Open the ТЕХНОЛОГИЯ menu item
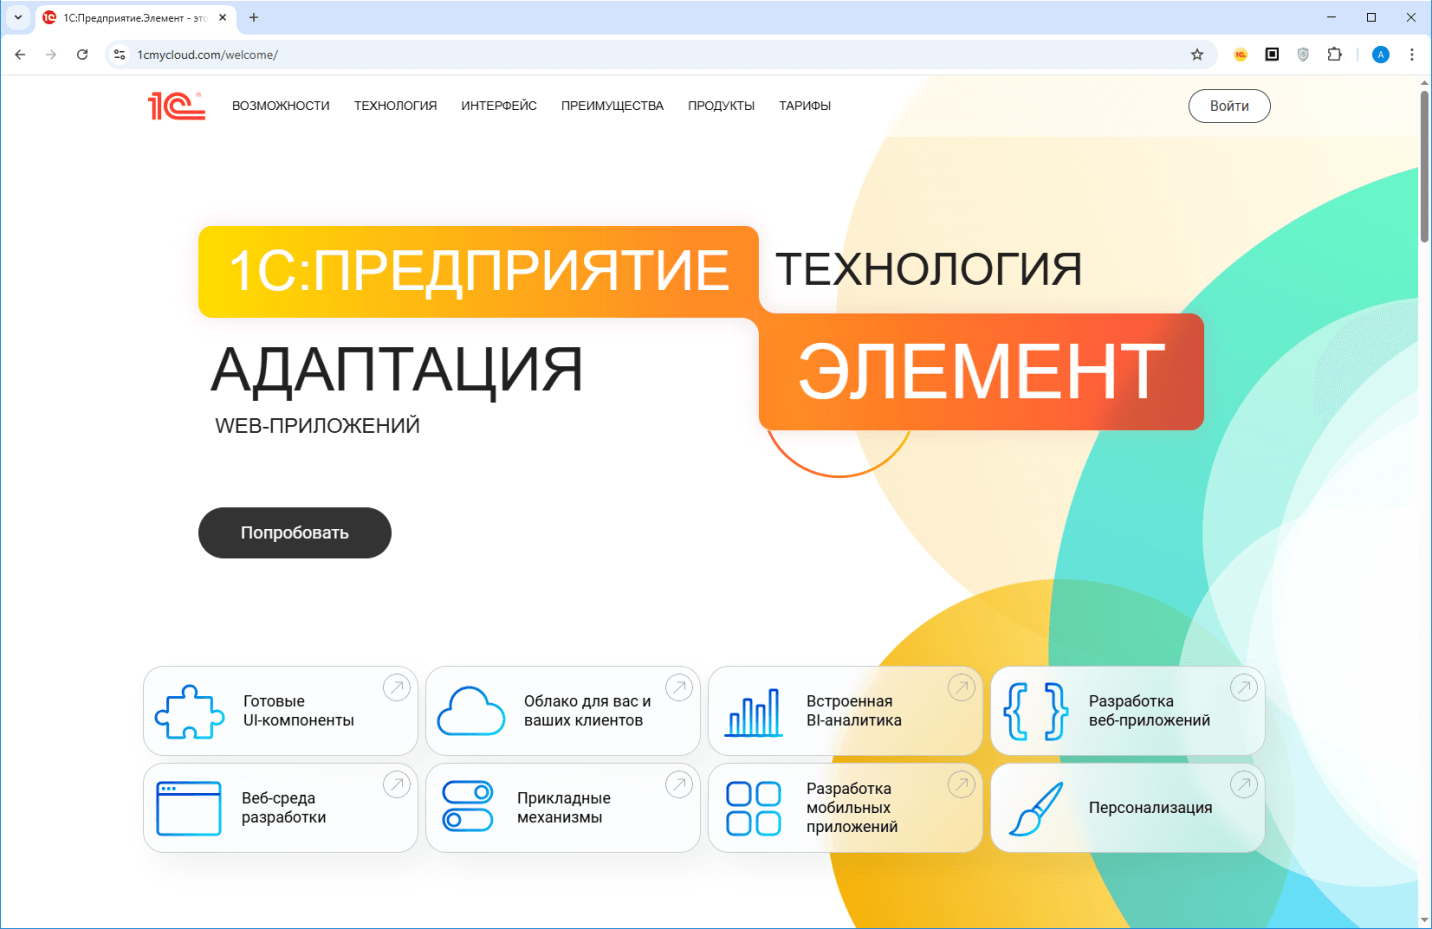This screenshot has height=929, width=1432. tap(395, 106)
